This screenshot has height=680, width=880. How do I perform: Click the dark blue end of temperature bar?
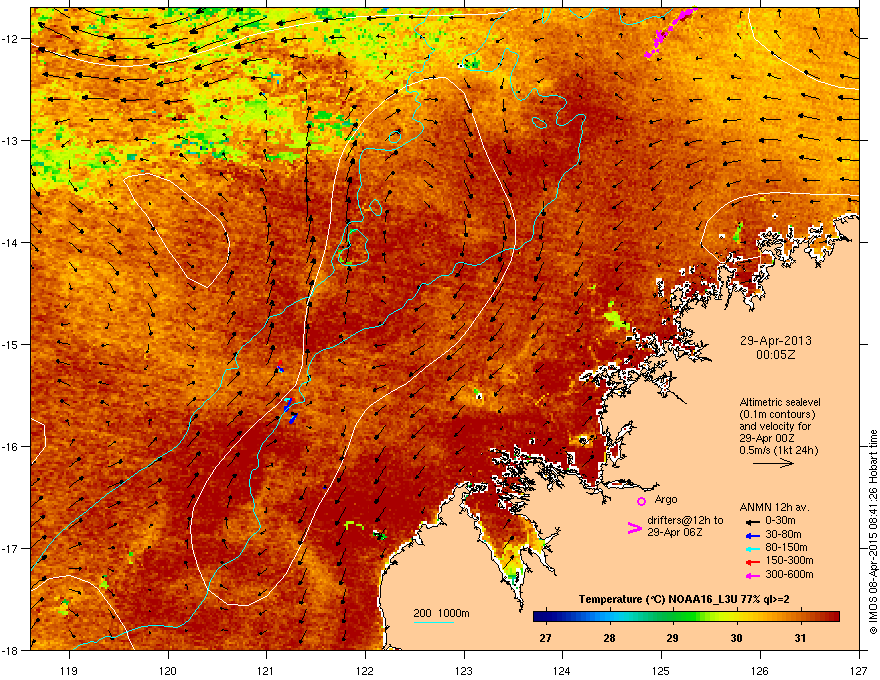[x=539, y=617]
